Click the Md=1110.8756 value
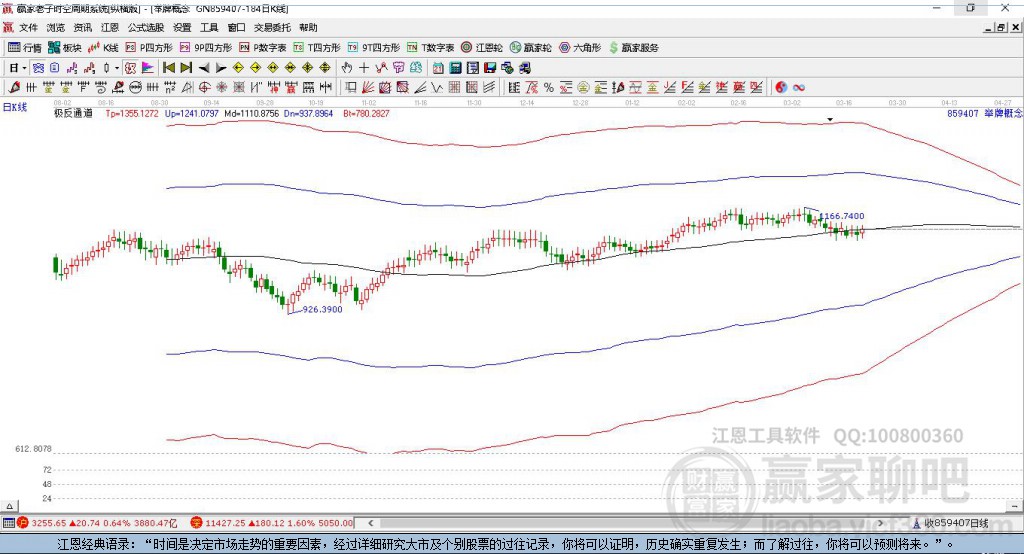 pos(251,113)
